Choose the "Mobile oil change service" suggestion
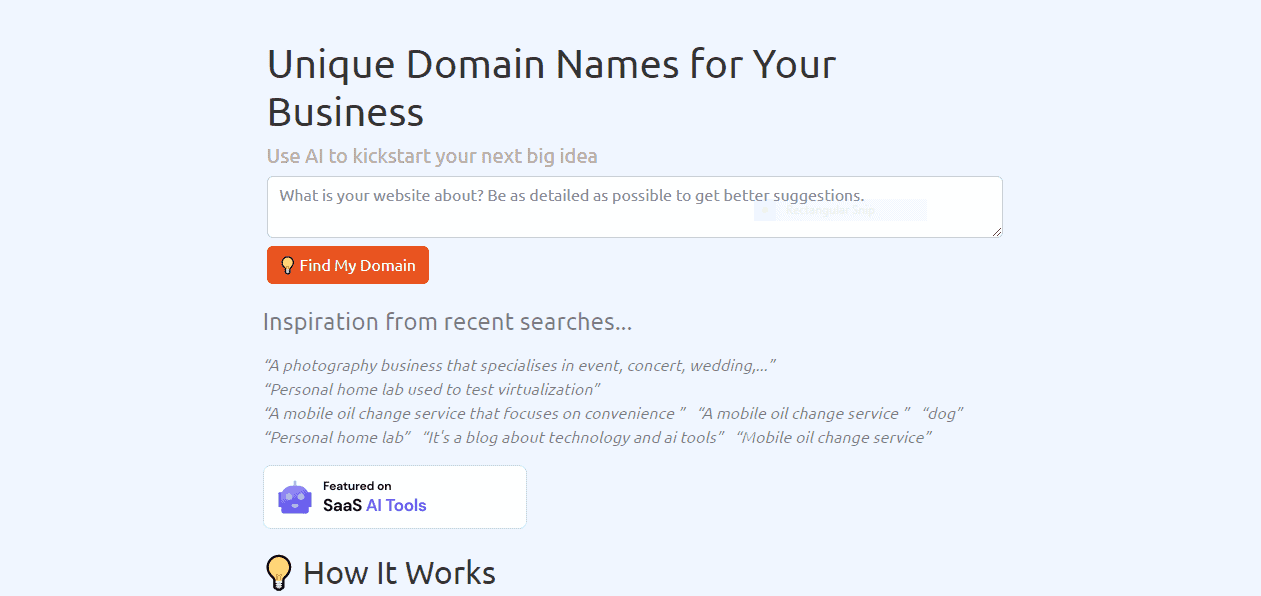Image resolution: width=1261 pixels, height=596 pixels. tap(834, 437)
